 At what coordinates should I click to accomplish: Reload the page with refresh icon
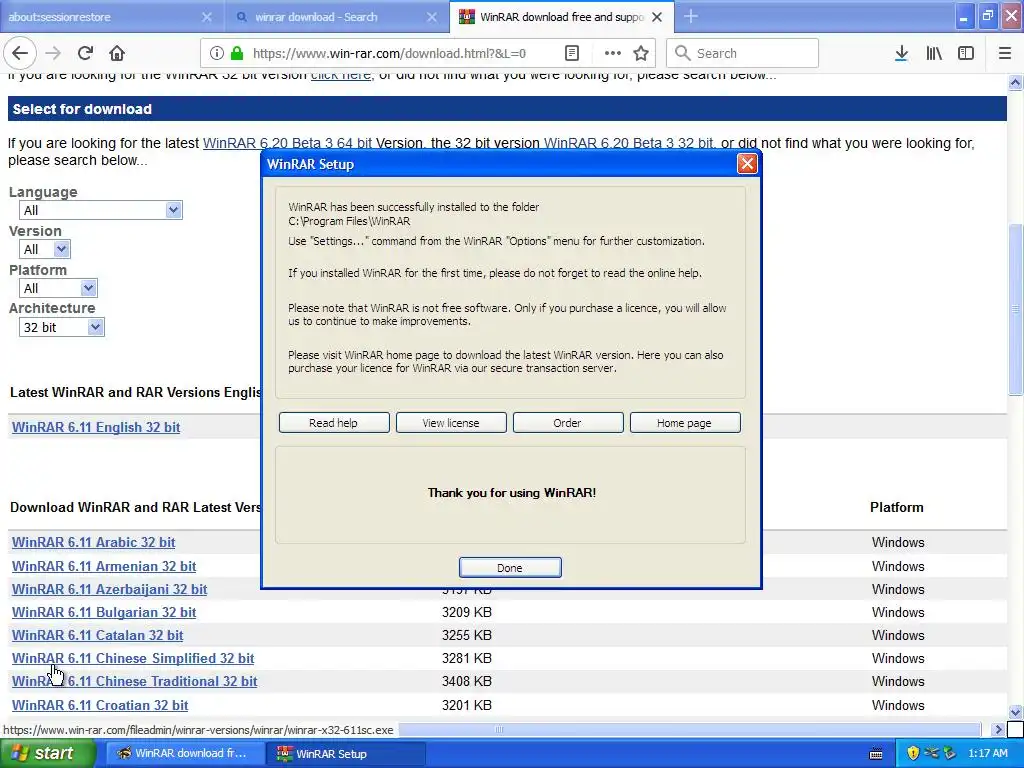pyautogui.click(x=85, y=54)
